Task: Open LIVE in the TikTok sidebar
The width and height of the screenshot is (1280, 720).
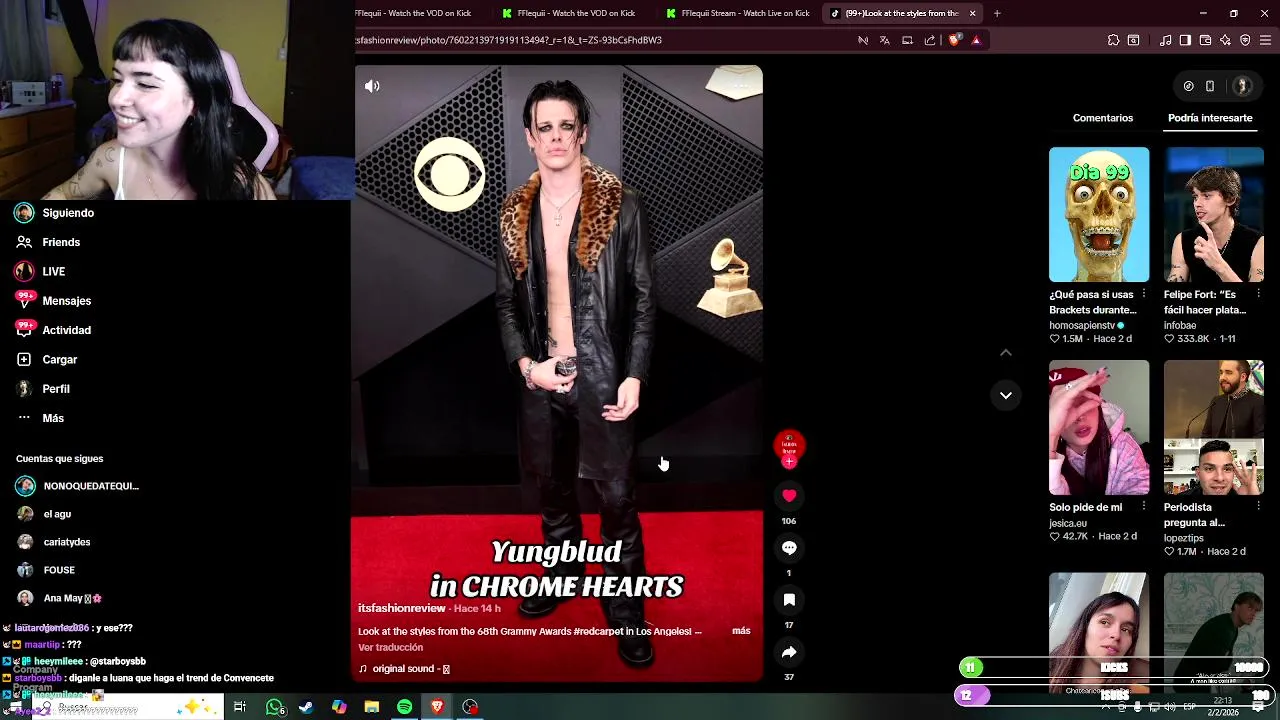Action: [40, 271]
